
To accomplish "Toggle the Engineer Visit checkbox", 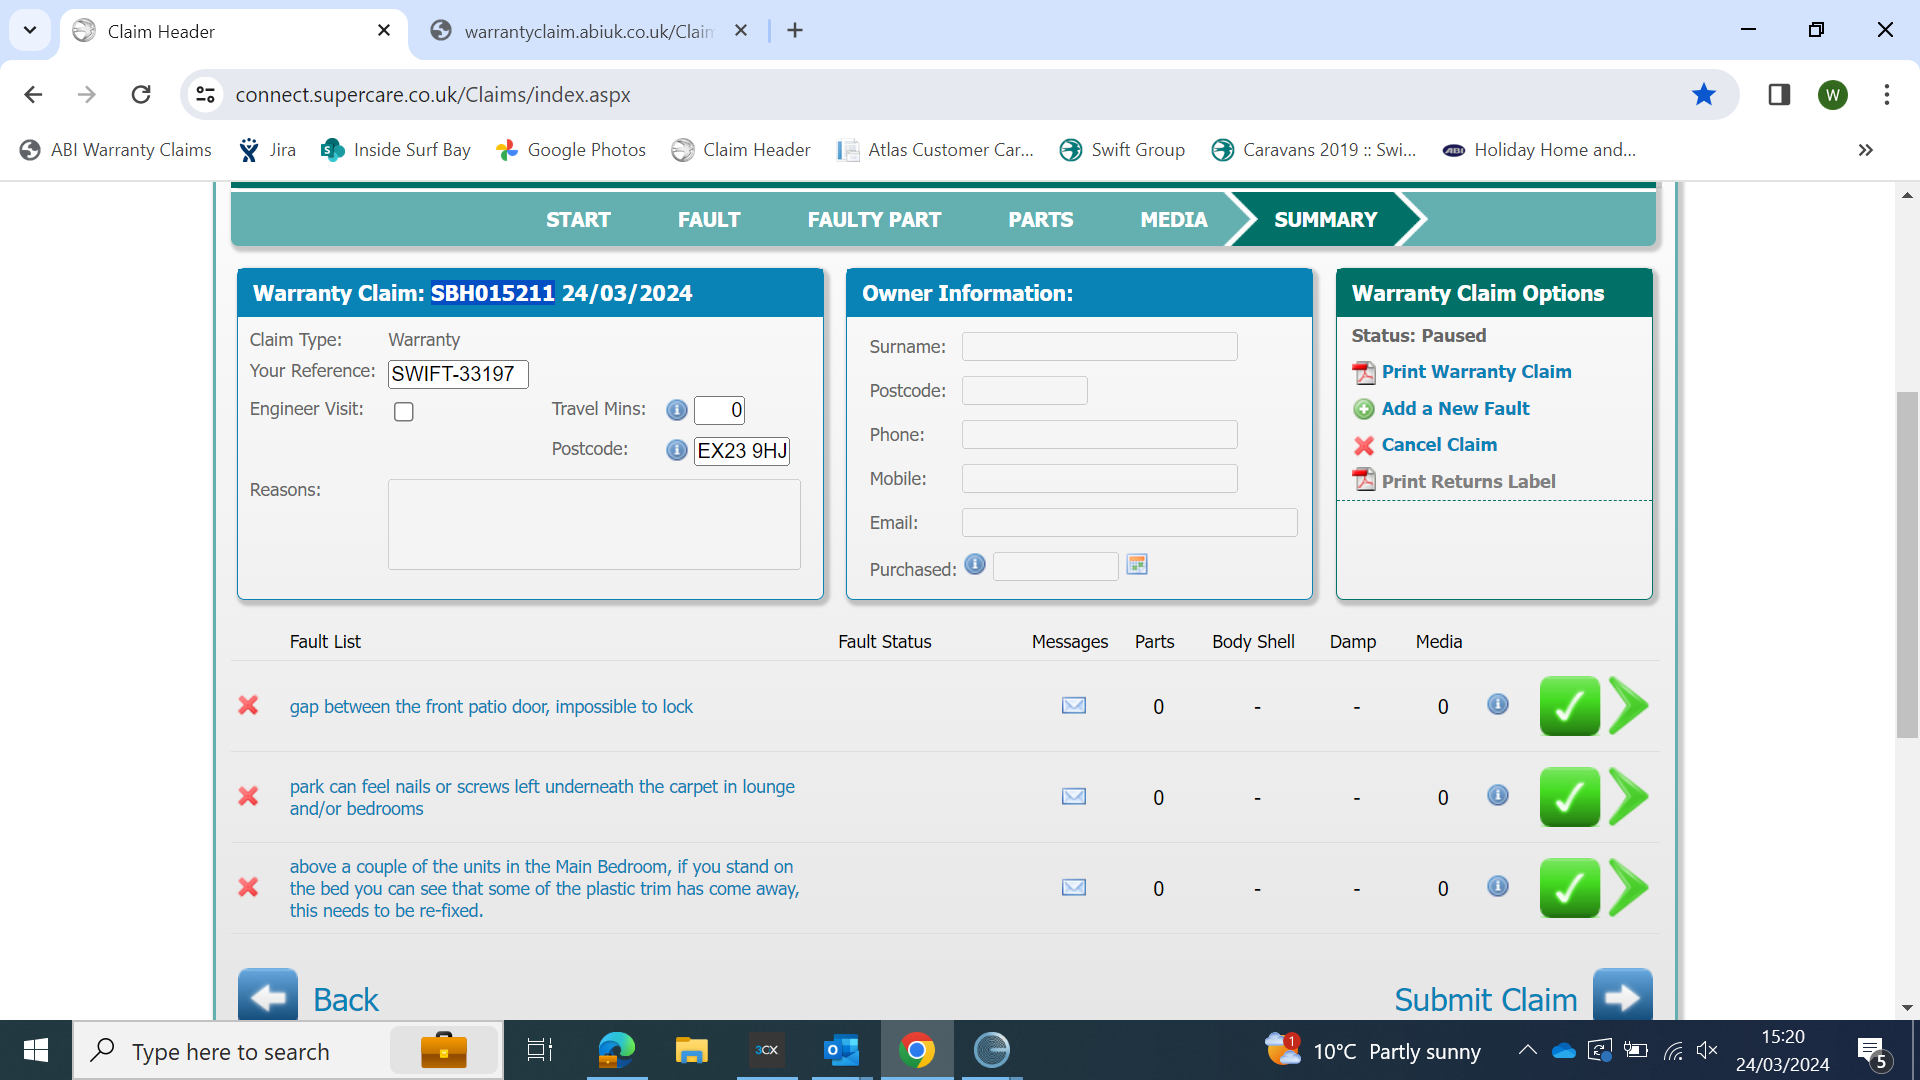I will pos(404,412).
